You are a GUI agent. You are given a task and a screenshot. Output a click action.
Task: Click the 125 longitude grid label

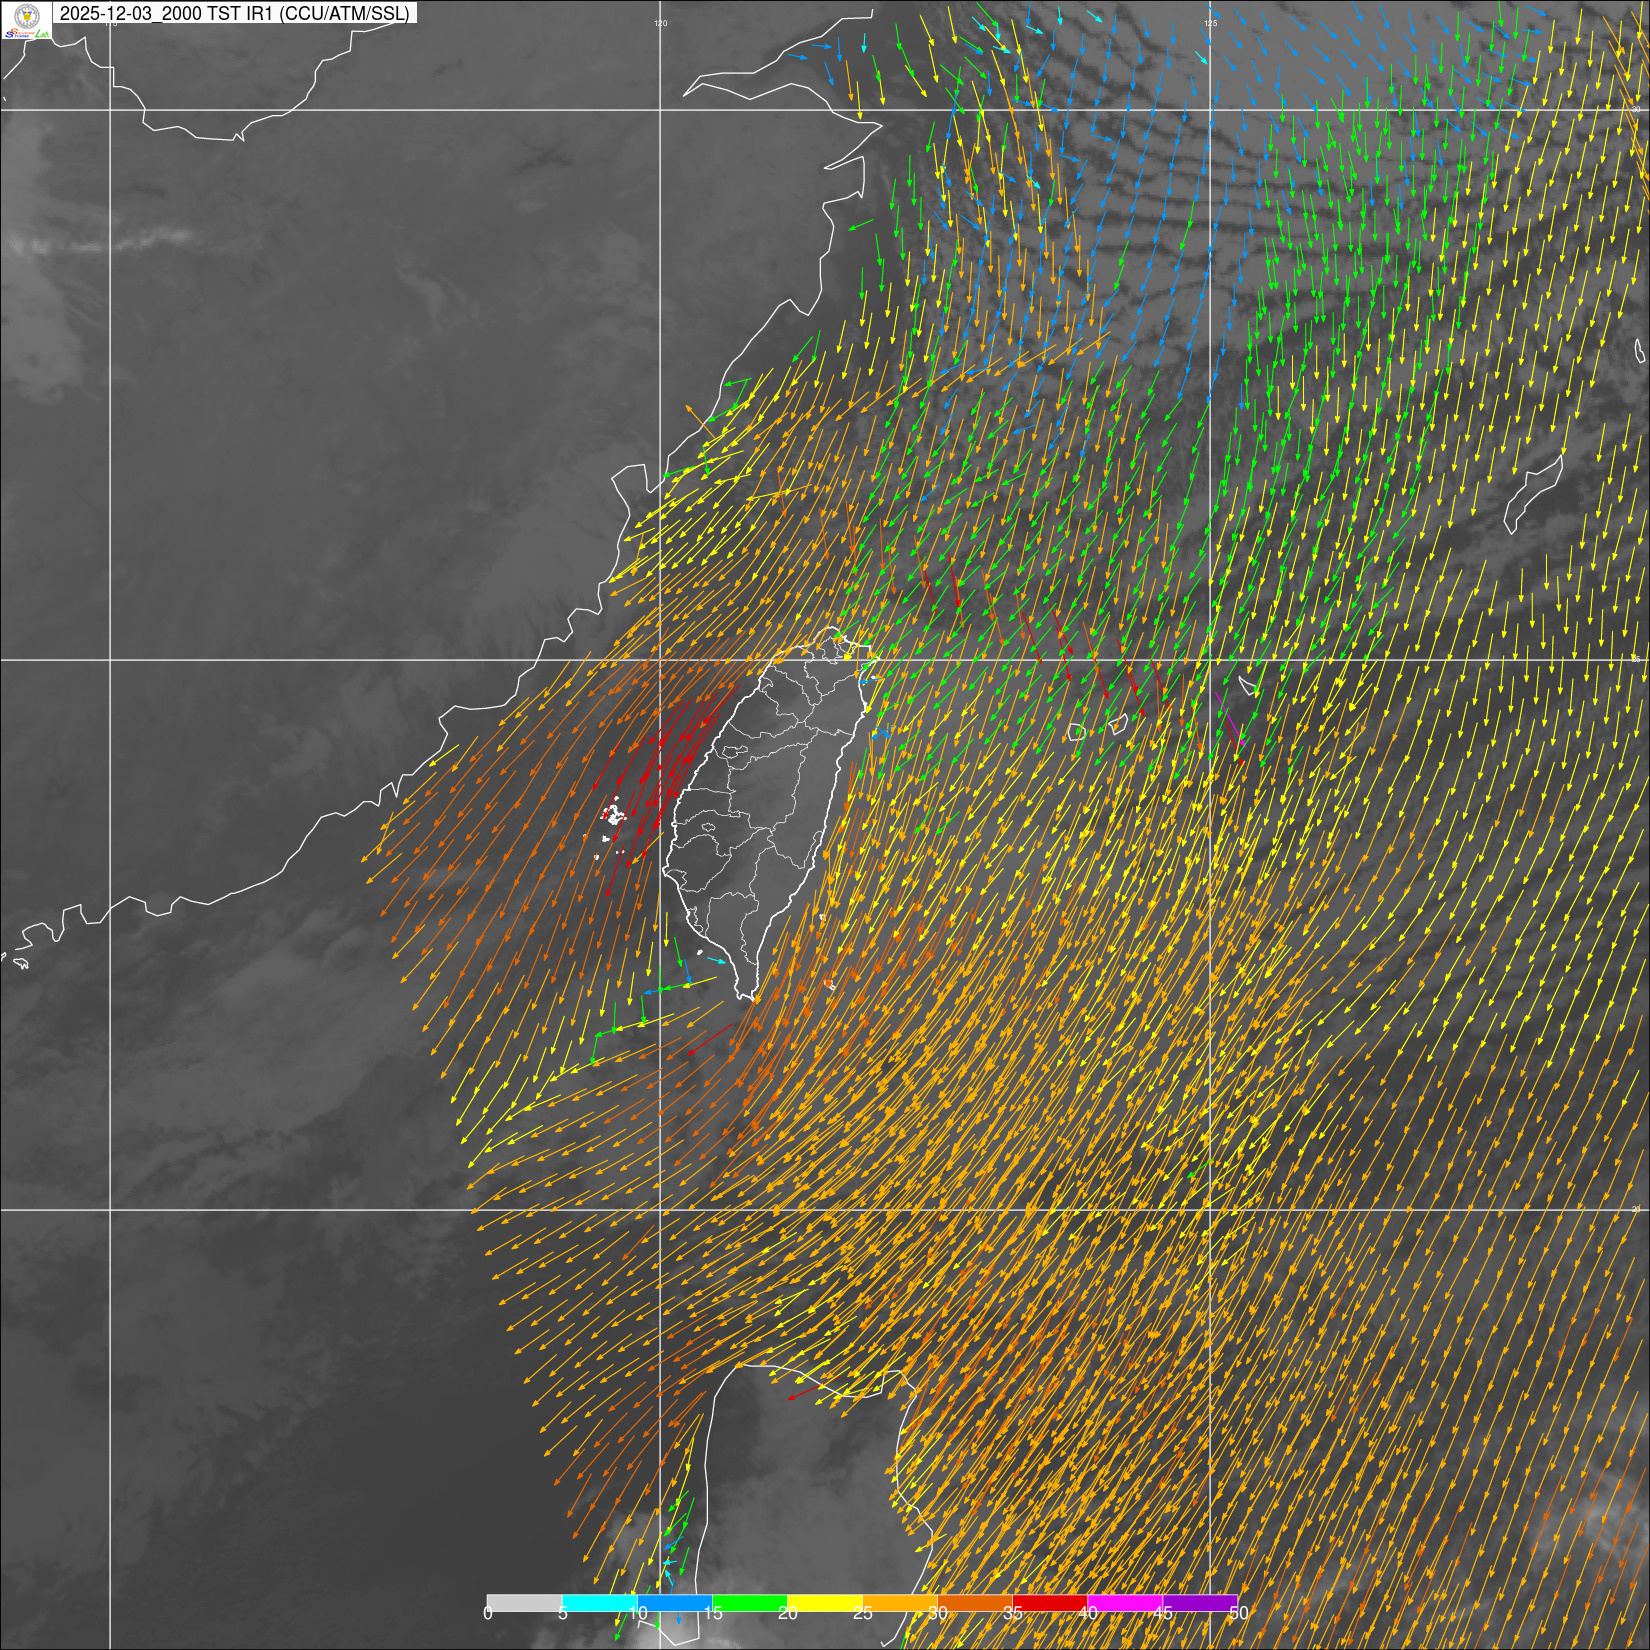(1210, 23)
